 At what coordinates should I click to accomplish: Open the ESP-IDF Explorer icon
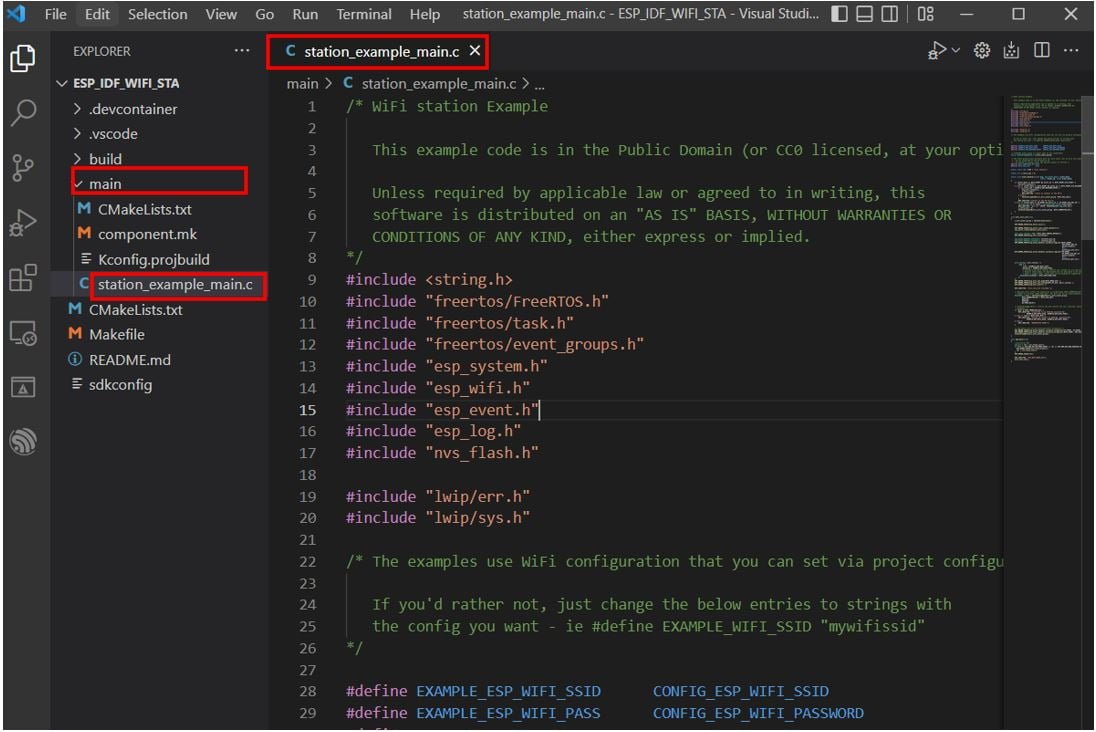pyautogui.click(x=22, y=441)
